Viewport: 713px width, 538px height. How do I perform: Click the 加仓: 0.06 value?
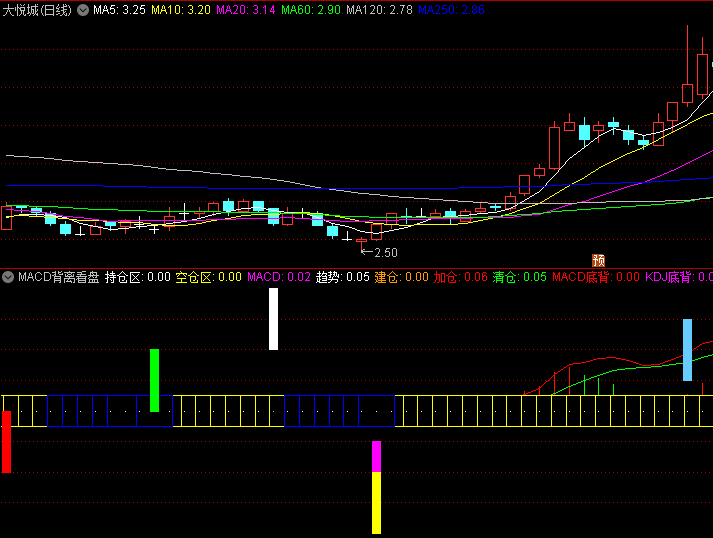(461, 277)
